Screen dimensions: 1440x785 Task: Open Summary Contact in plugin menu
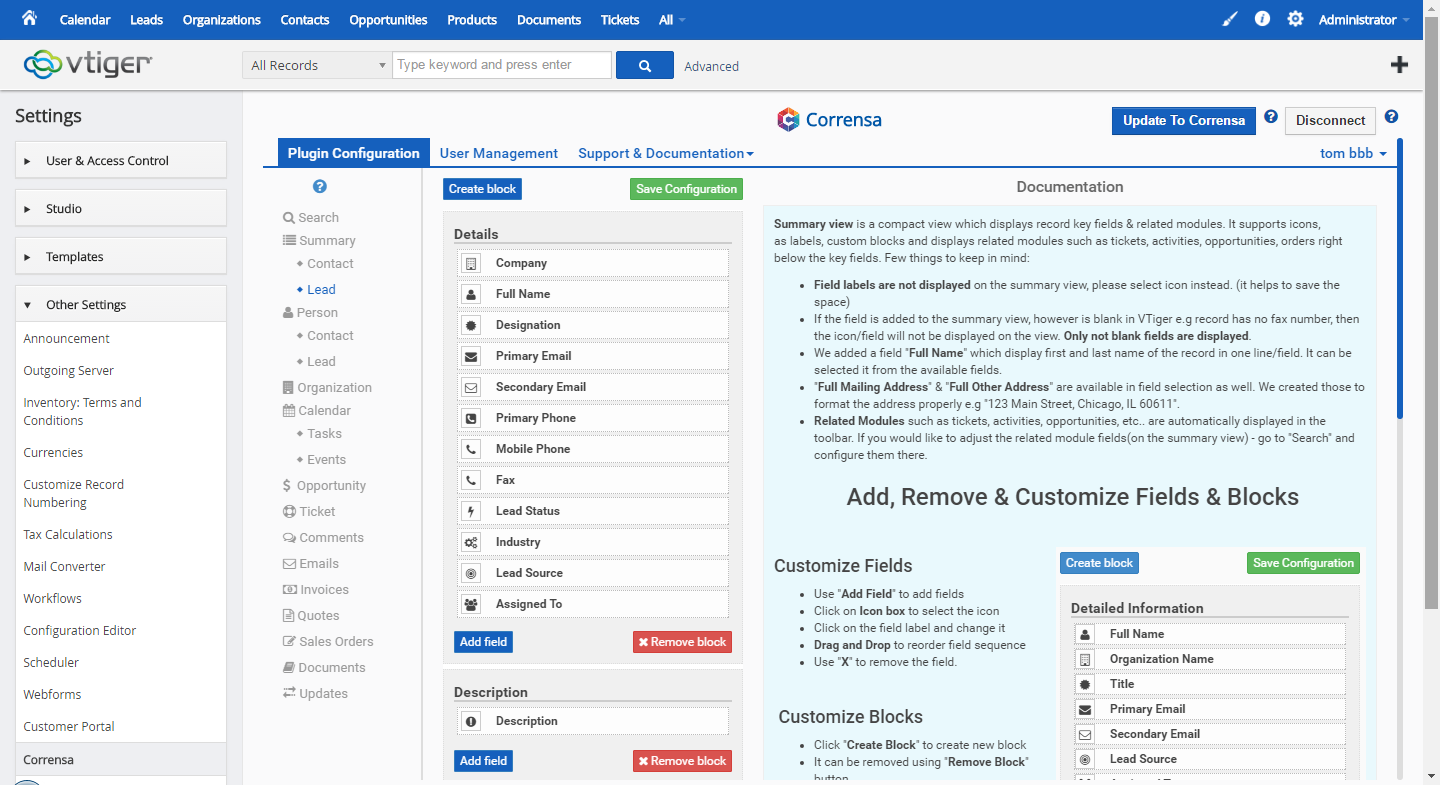tap(330, 264)
